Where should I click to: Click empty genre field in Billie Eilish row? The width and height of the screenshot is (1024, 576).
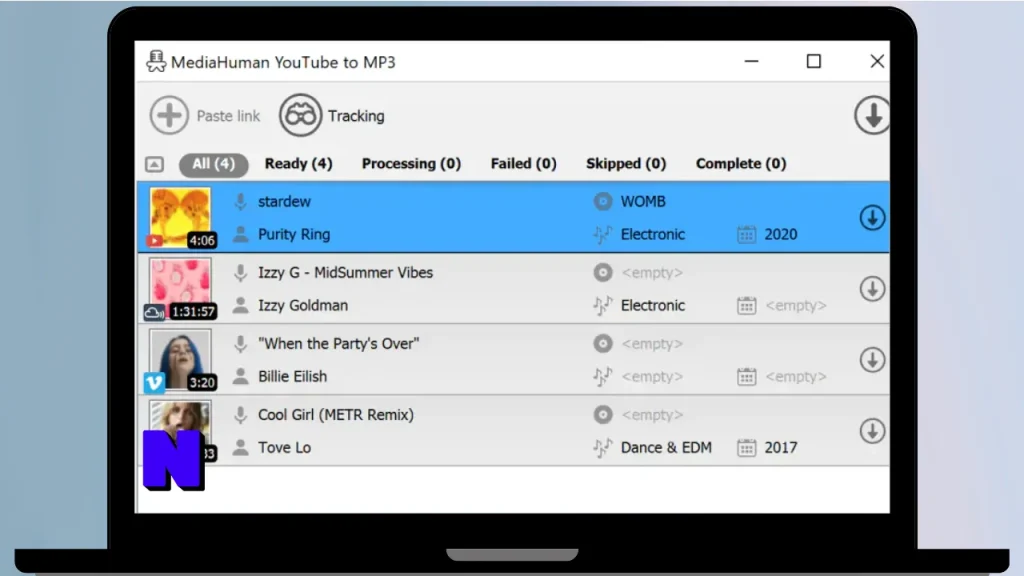[x=652, y=377]
